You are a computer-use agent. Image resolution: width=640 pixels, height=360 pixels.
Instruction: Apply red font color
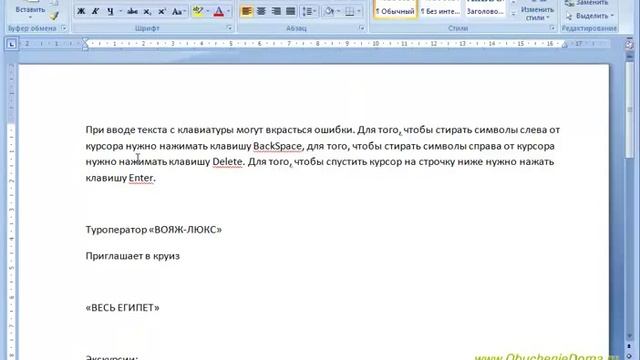coord(219,11)
